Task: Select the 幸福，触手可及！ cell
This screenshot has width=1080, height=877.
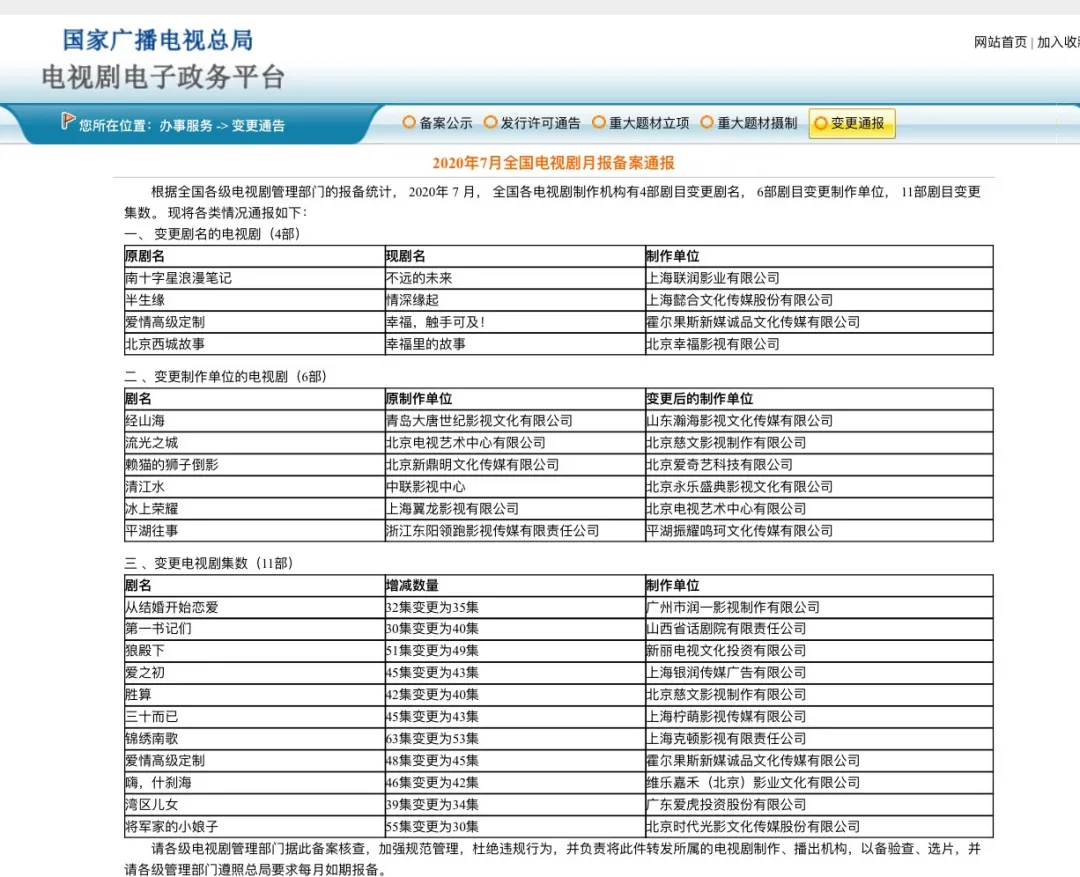Action: tap(515, 322)
